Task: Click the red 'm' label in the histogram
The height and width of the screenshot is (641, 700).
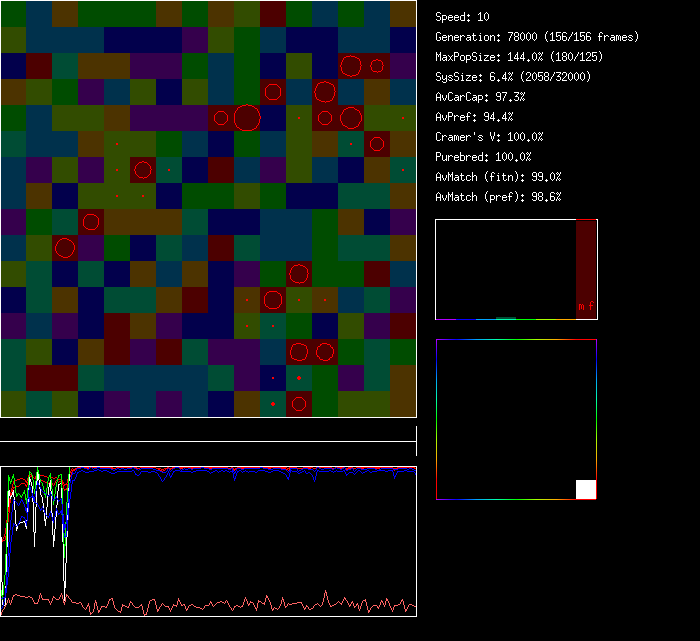Action: [x=581, y=306]
